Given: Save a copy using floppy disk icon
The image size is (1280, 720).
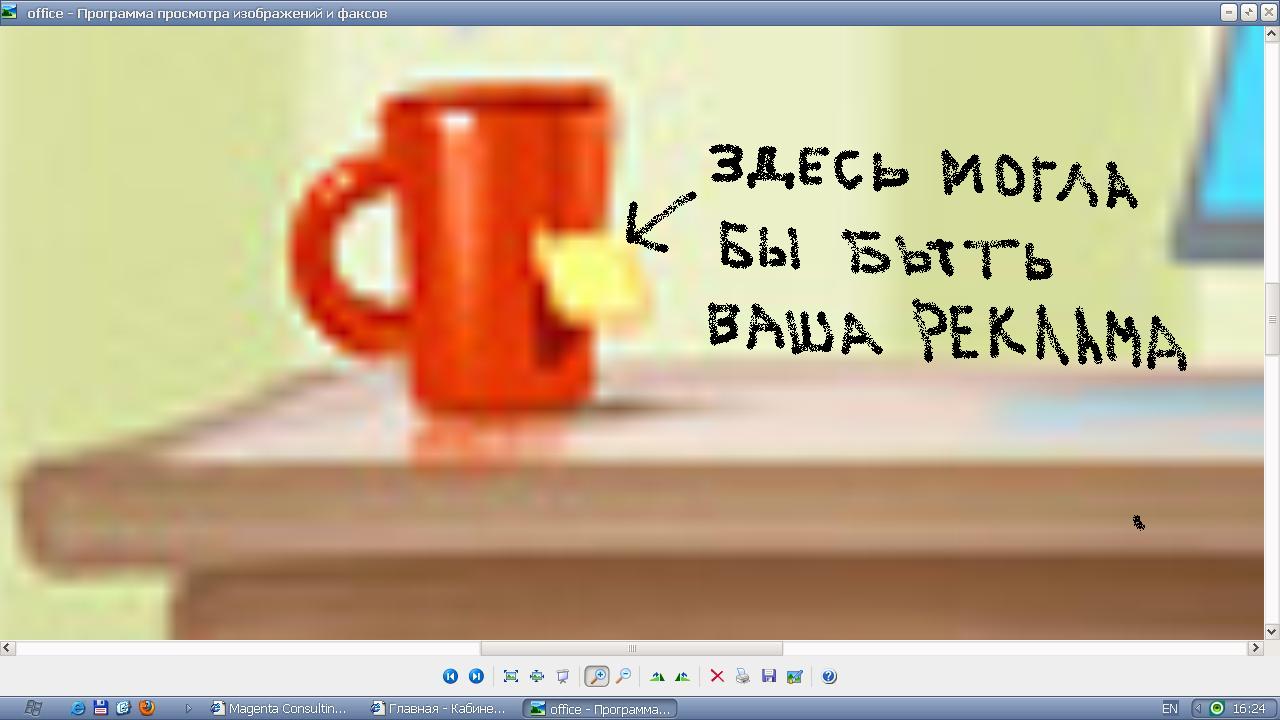Looking at the screenshot, I should click(768, 677).
